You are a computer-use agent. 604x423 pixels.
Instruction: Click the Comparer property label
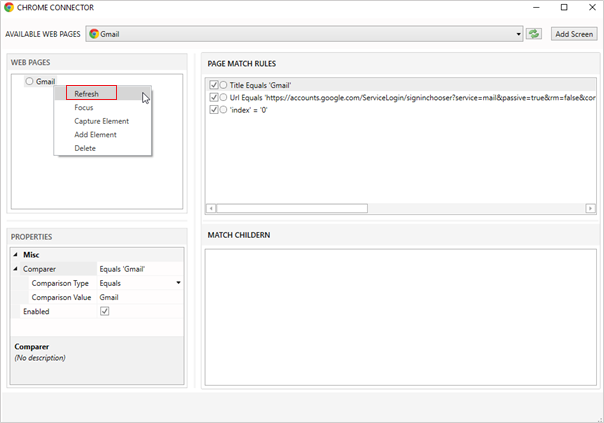[39, 269]
